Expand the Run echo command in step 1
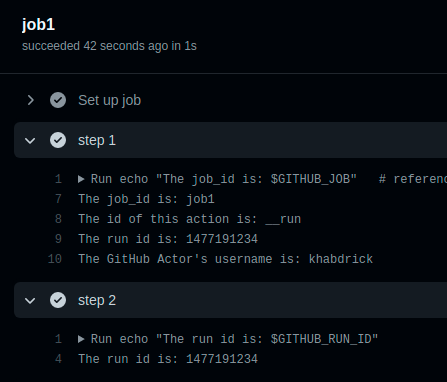Viewport: 447px width, 382px height. tap(81, 179)
